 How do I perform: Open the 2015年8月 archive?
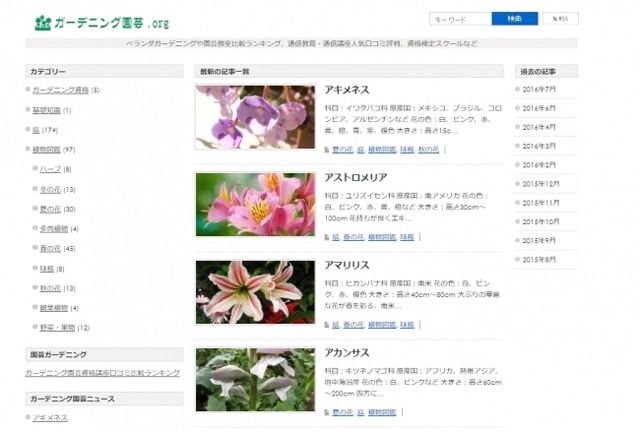pyautogui.click(x=539, y=260)
